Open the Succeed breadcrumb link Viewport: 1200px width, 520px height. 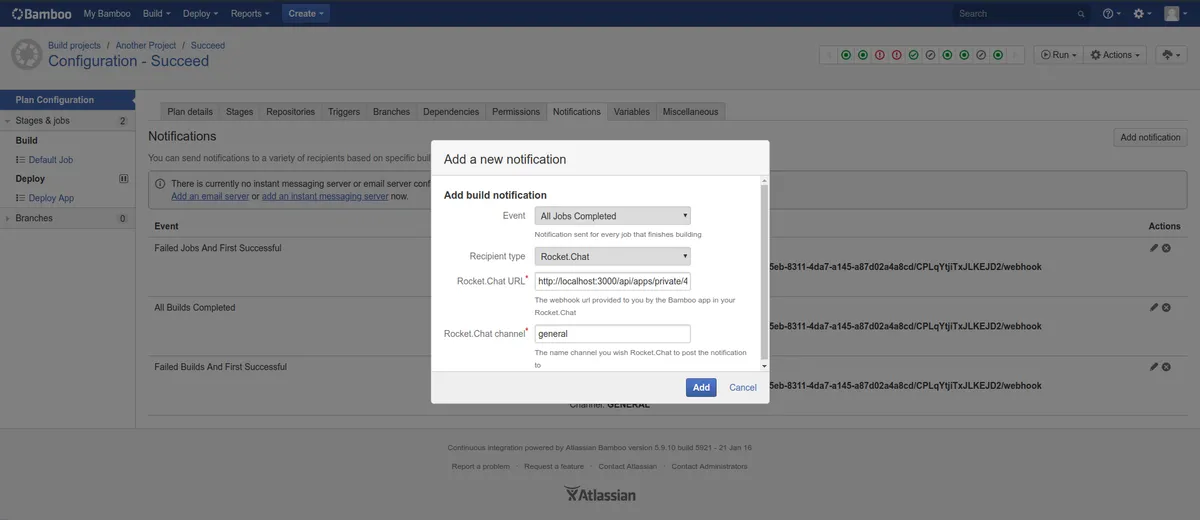point(208,45)
